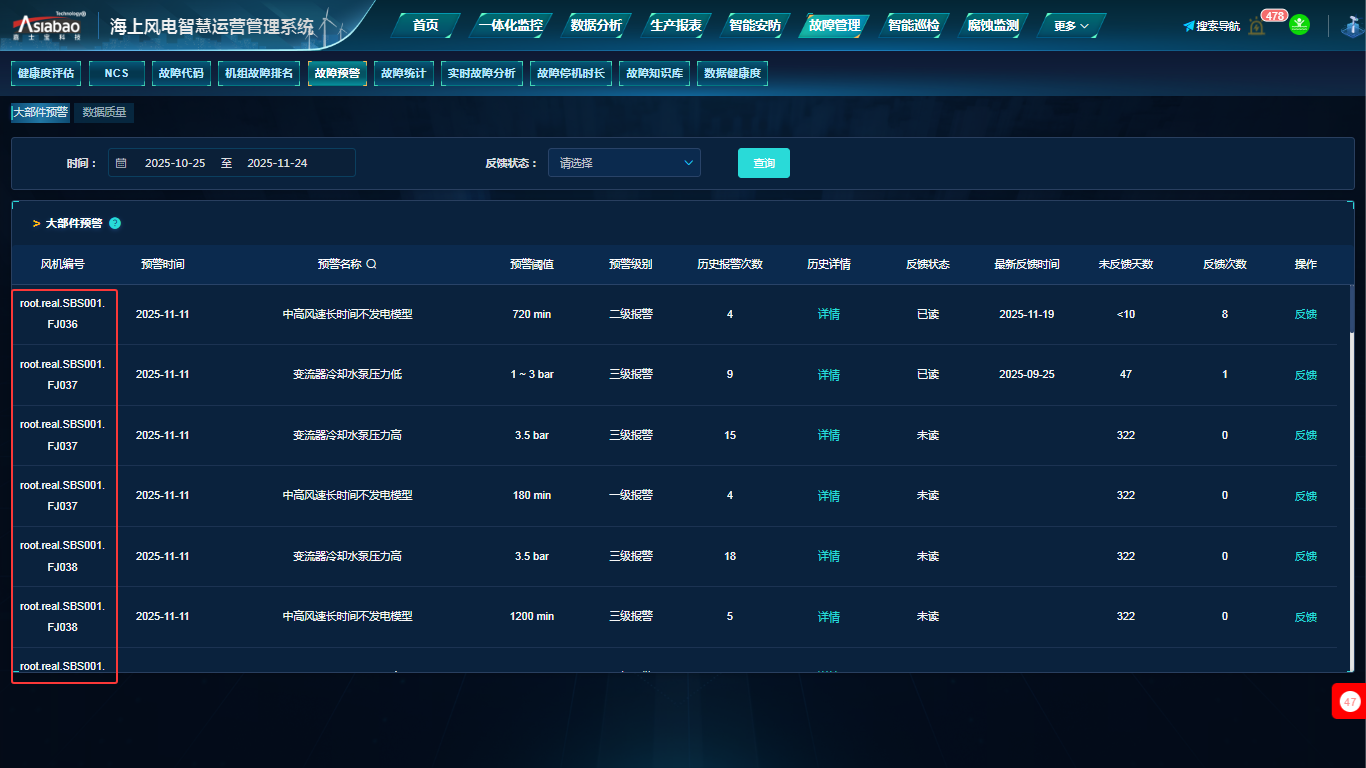Collapse the 大部件预警 section arrow

(x=36, y=224)
